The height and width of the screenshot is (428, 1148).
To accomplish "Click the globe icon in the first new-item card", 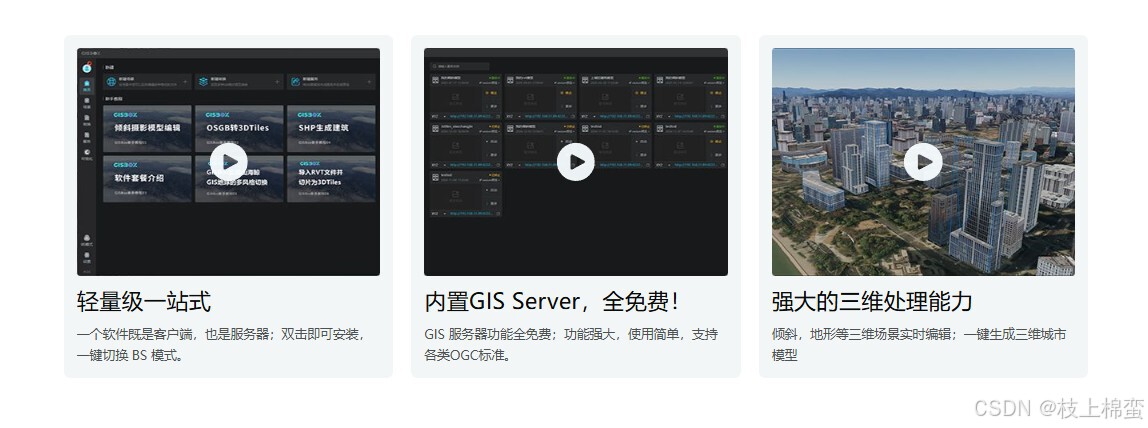I will (111, 82).
